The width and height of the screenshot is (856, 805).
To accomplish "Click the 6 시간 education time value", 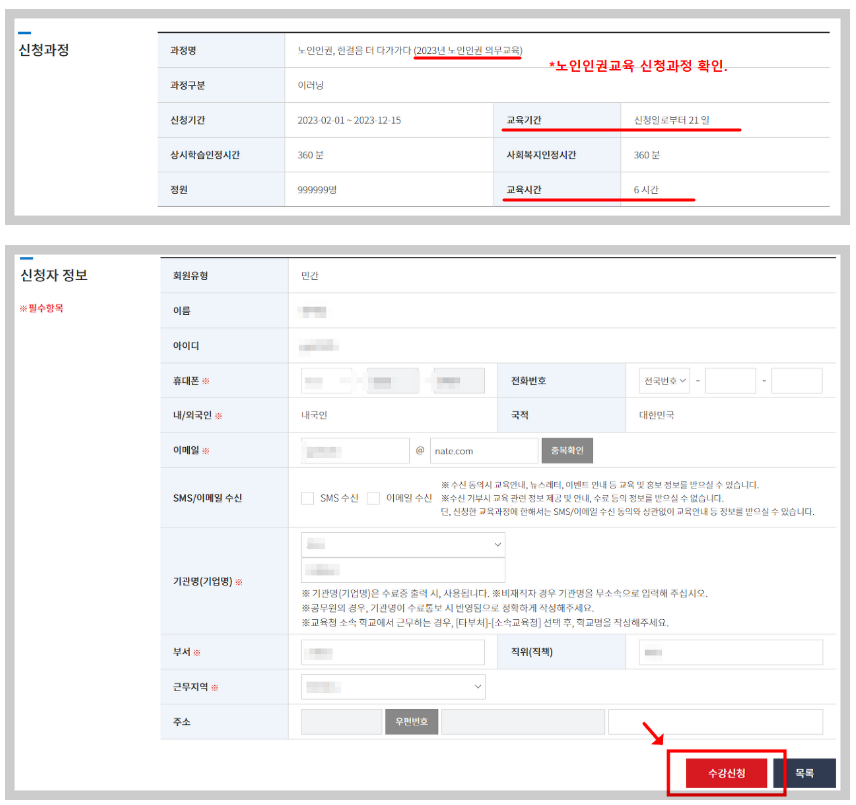I will [646, 190].
